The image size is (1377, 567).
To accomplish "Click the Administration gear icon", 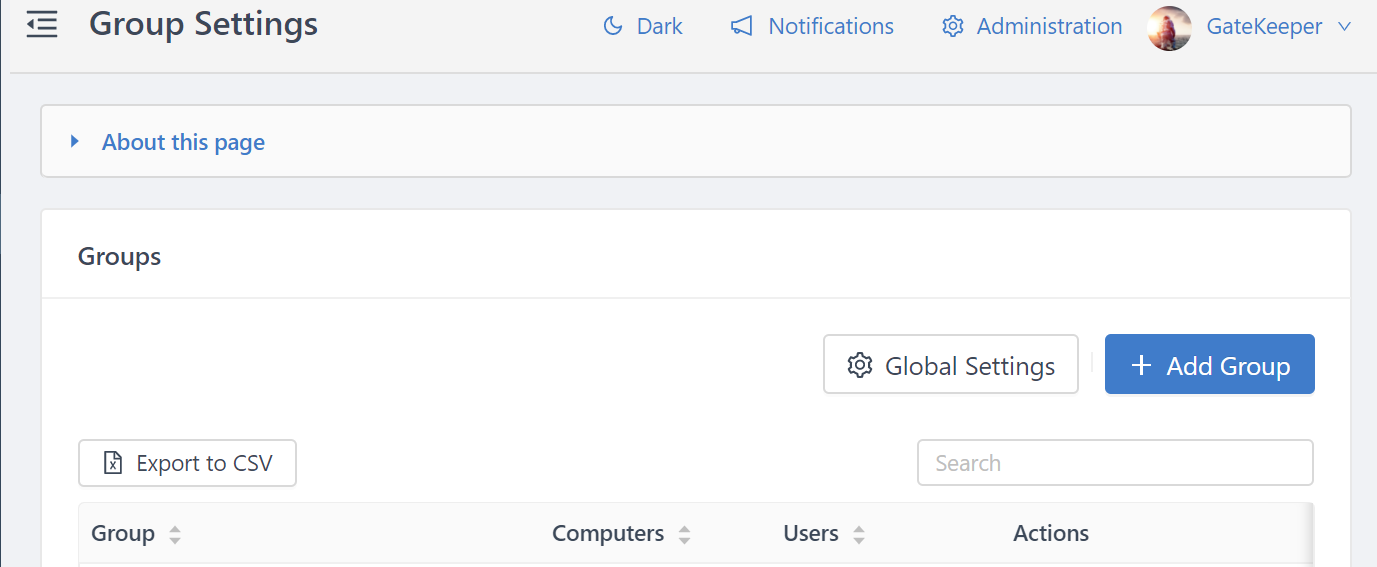I will pos(952,26).
